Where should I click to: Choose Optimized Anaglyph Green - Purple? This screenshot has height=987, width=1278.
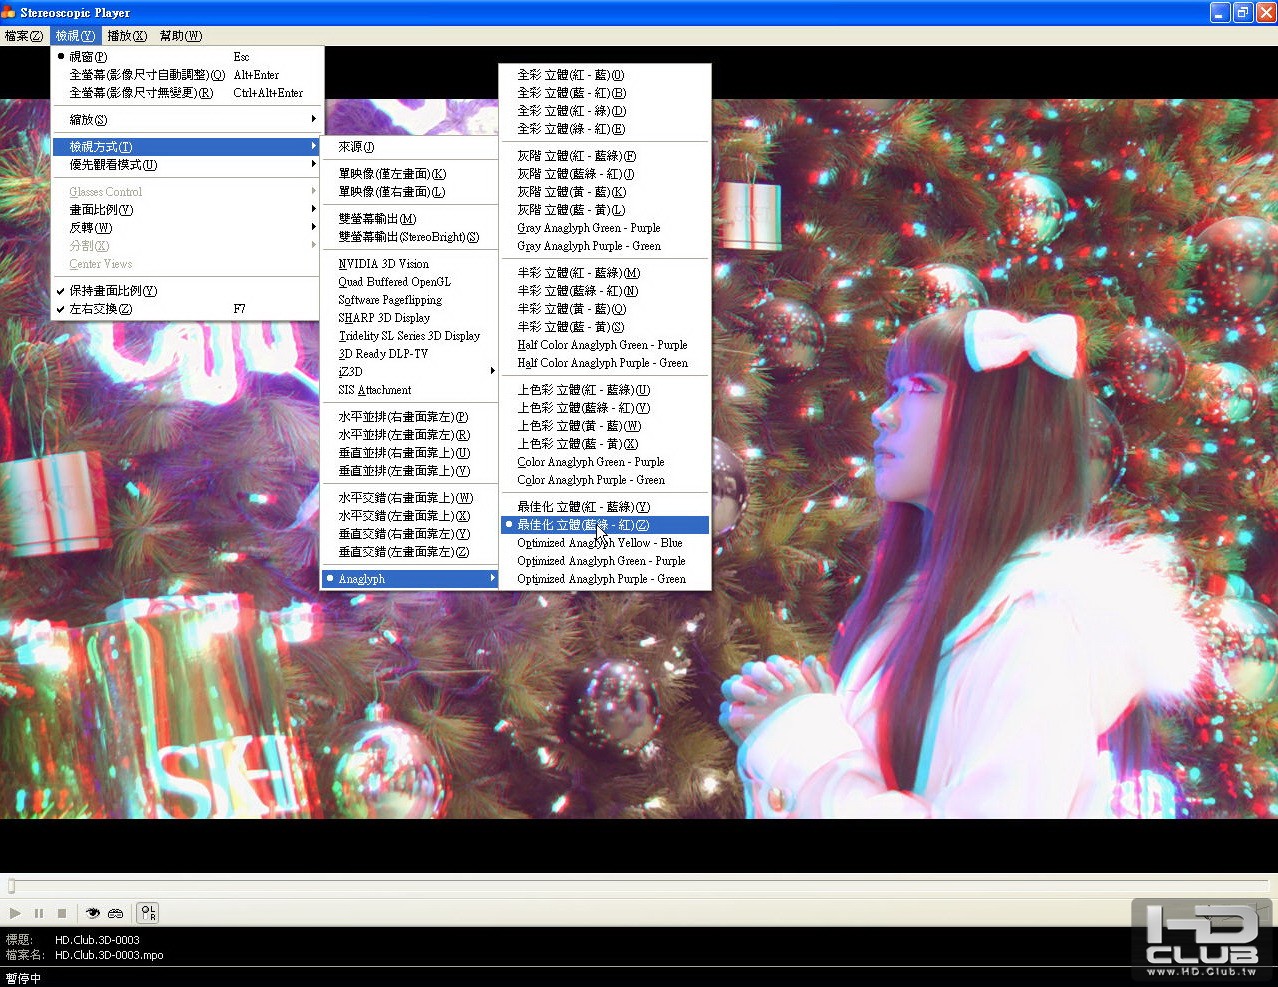pos(605,561)
